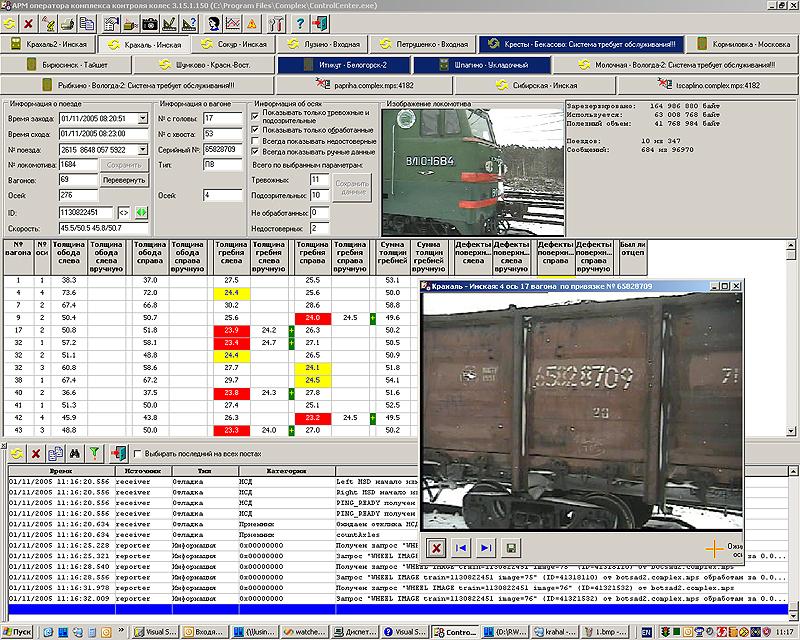The image size is (800, 640).
Task: Click the warning triangle toolbar icon
Action: (x=252, y=23)
